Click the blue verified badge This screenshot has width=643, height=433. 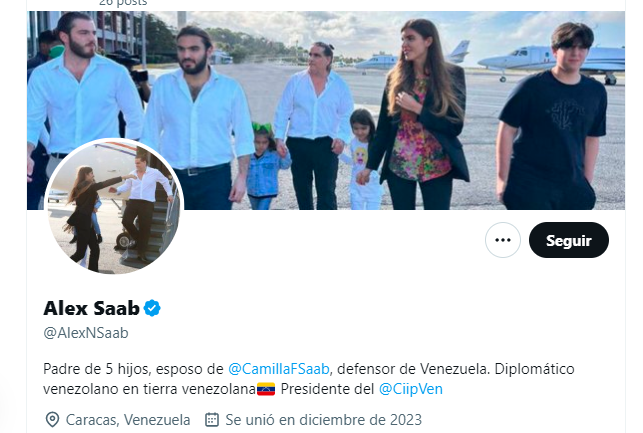click(x=152, y=308)
